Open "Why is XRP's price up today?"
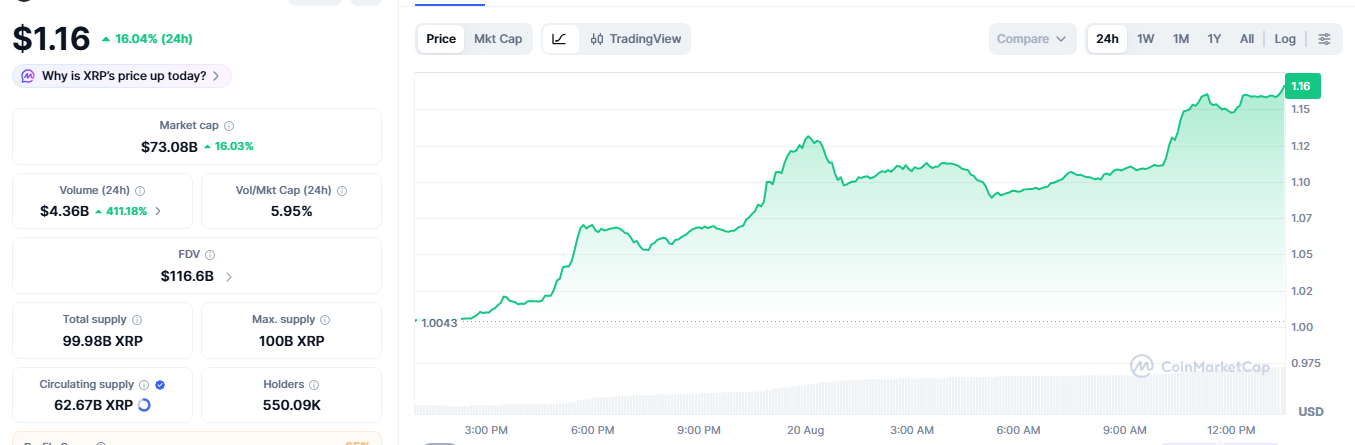Viewport: 1355px width, 445px height. coord(122,76)
